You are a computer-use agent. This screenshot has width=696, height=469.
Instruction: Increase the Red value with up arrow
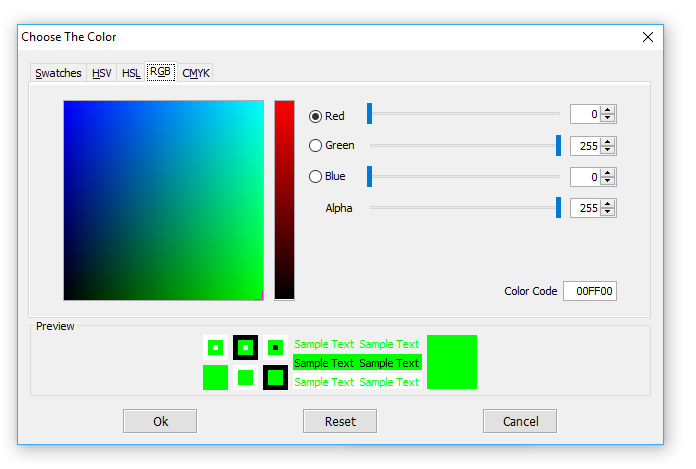[608, 110]
